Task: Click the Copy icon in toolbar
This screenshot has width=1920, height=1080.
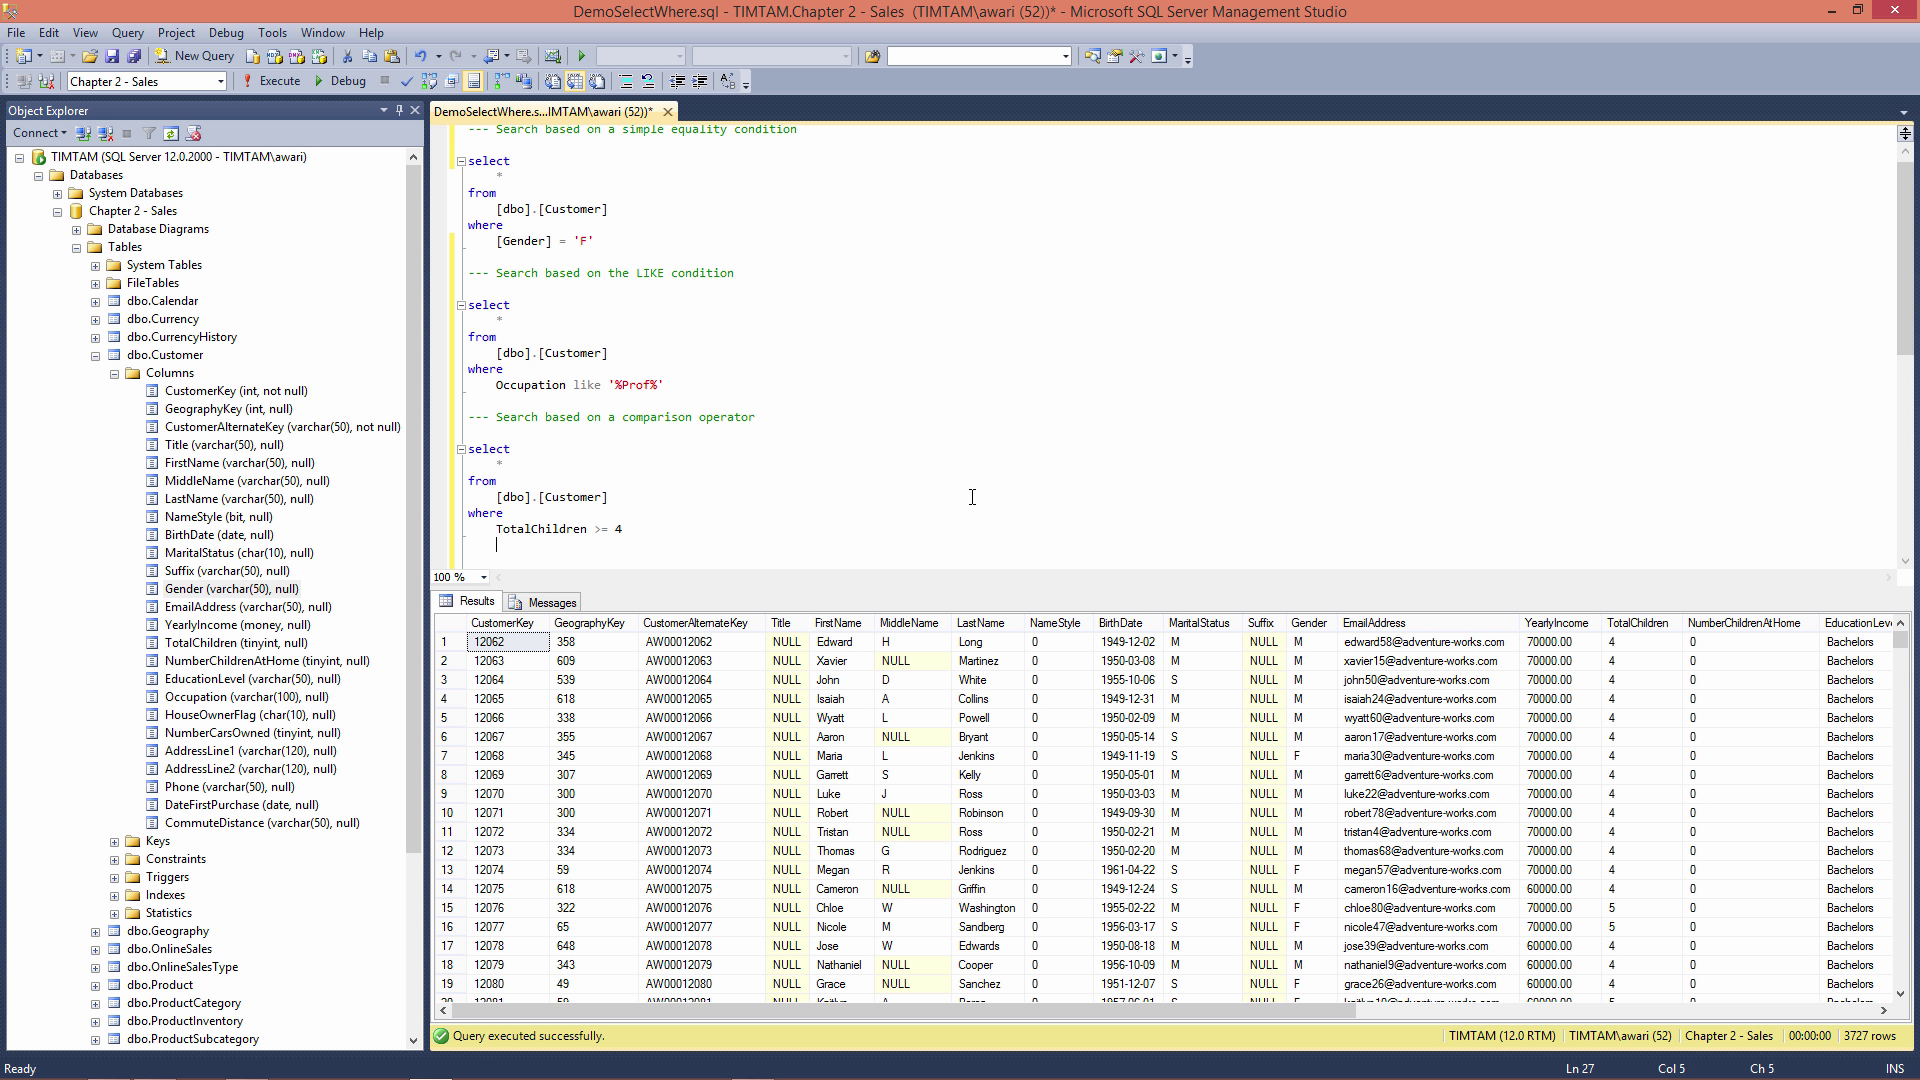Action: 369,56
